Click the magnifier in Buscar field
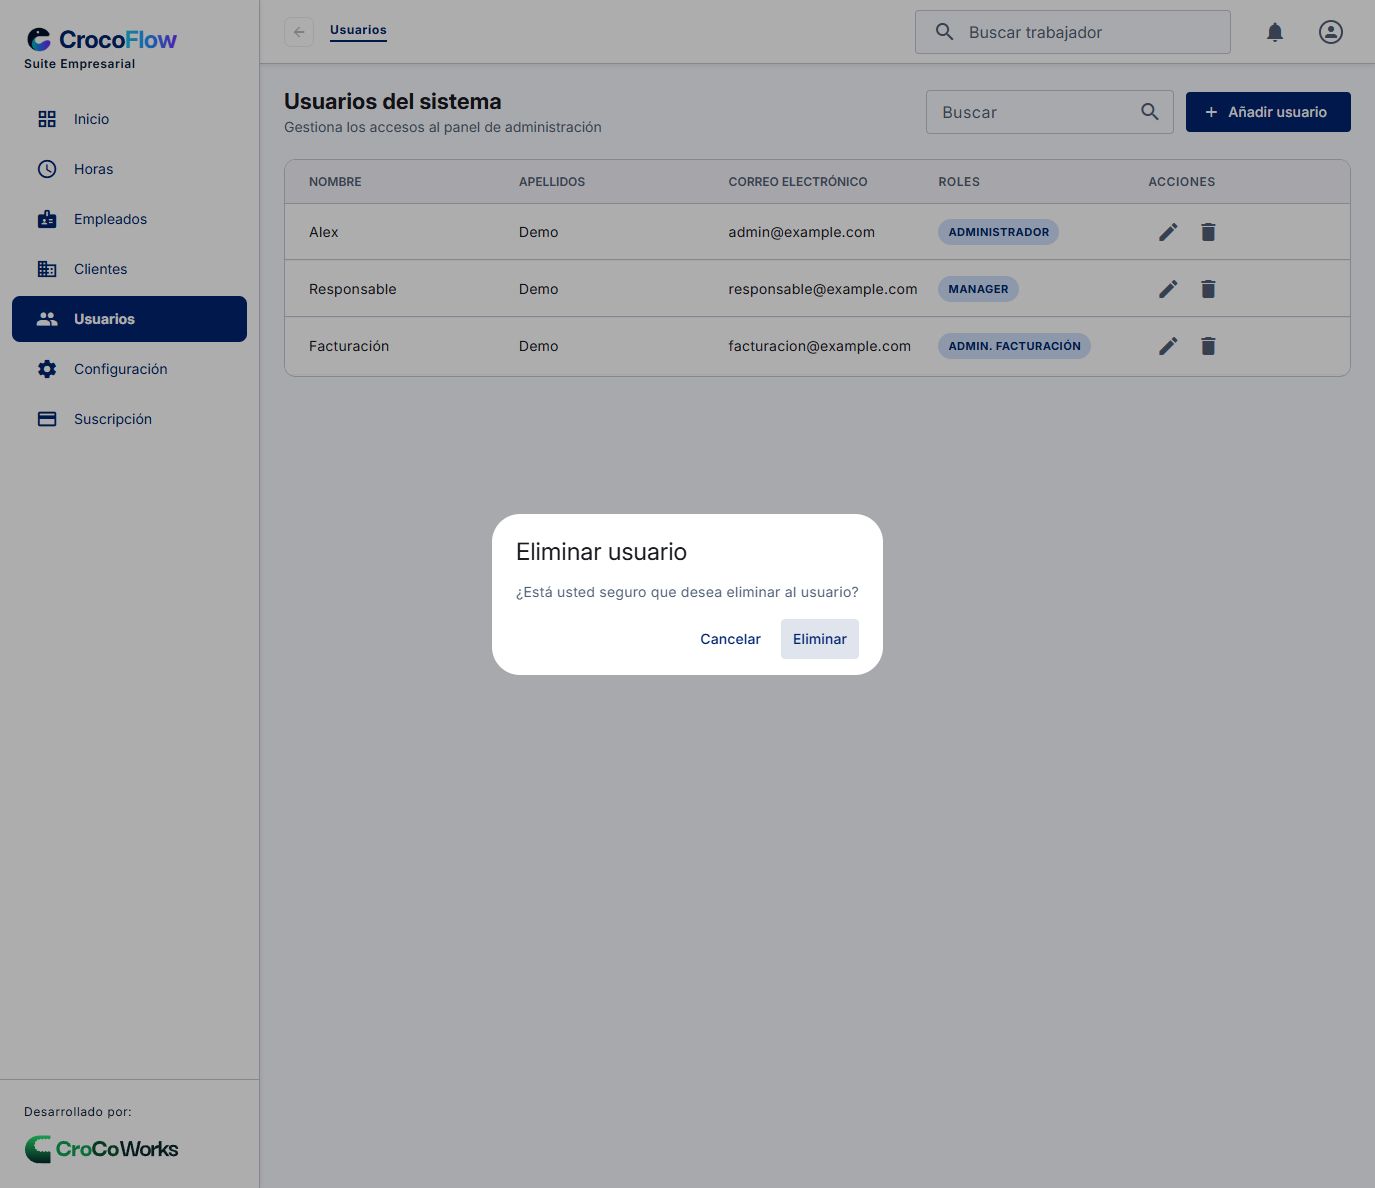Image resolution: width=1375 pixels, height=1188 pixels. 1150,112
